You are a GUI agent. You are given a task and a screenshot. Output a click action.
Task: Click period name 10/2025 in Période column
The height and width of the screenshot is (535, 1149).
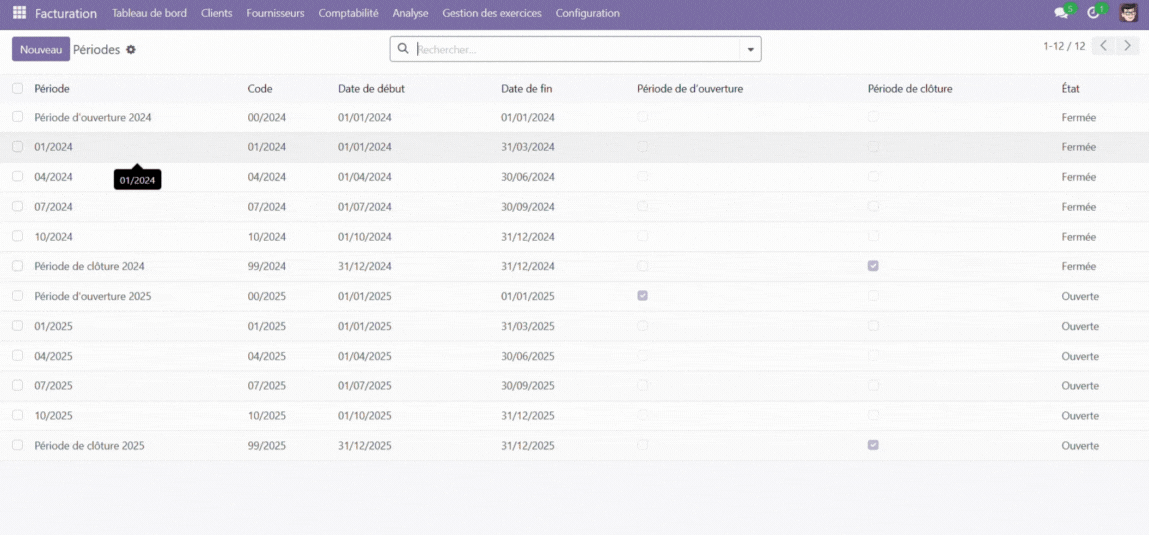click(53, 416)
